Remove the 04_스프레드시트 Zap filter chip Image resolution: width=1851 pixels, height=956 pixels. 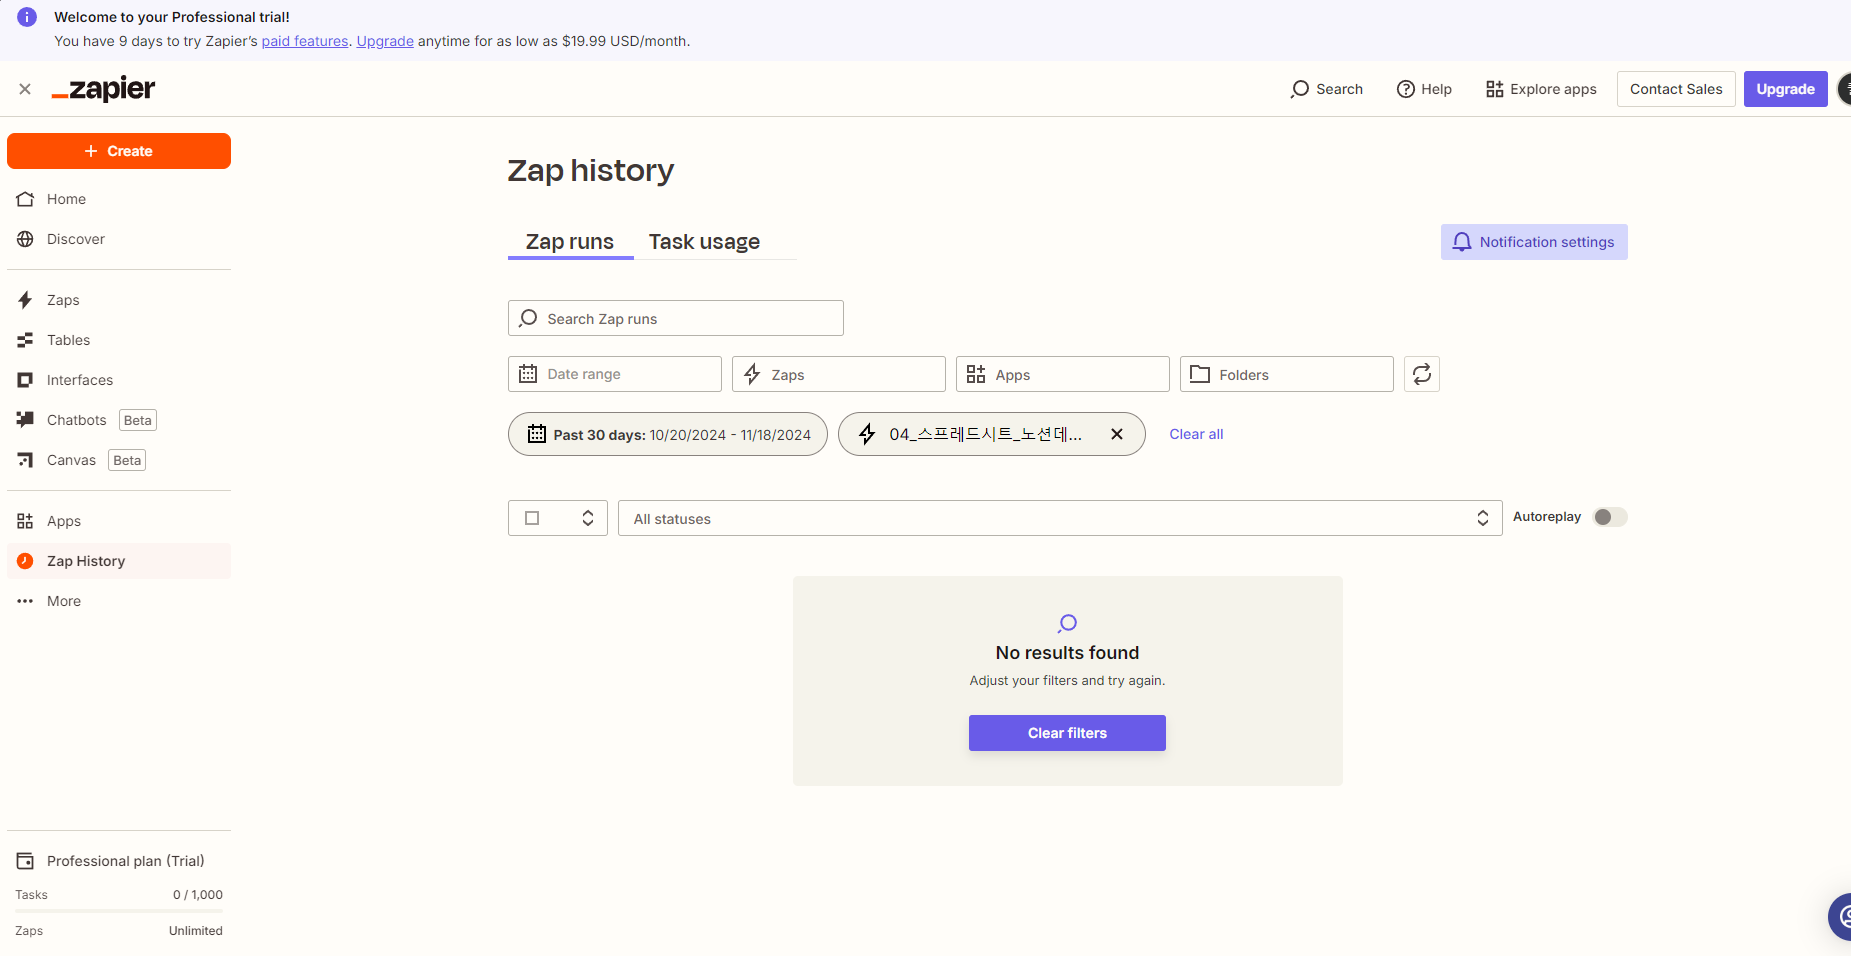(1117, 434)
